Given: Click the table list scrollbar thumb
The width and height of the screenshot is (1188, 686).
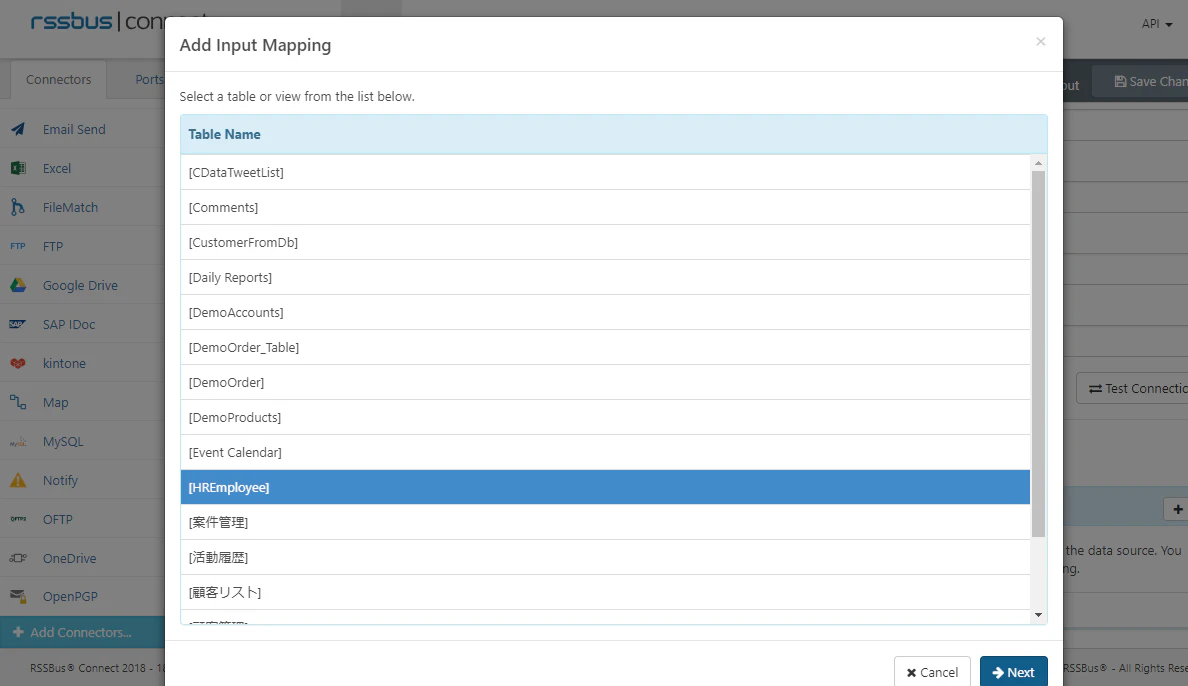Looking at the screenshot, I should point(1039,353).
